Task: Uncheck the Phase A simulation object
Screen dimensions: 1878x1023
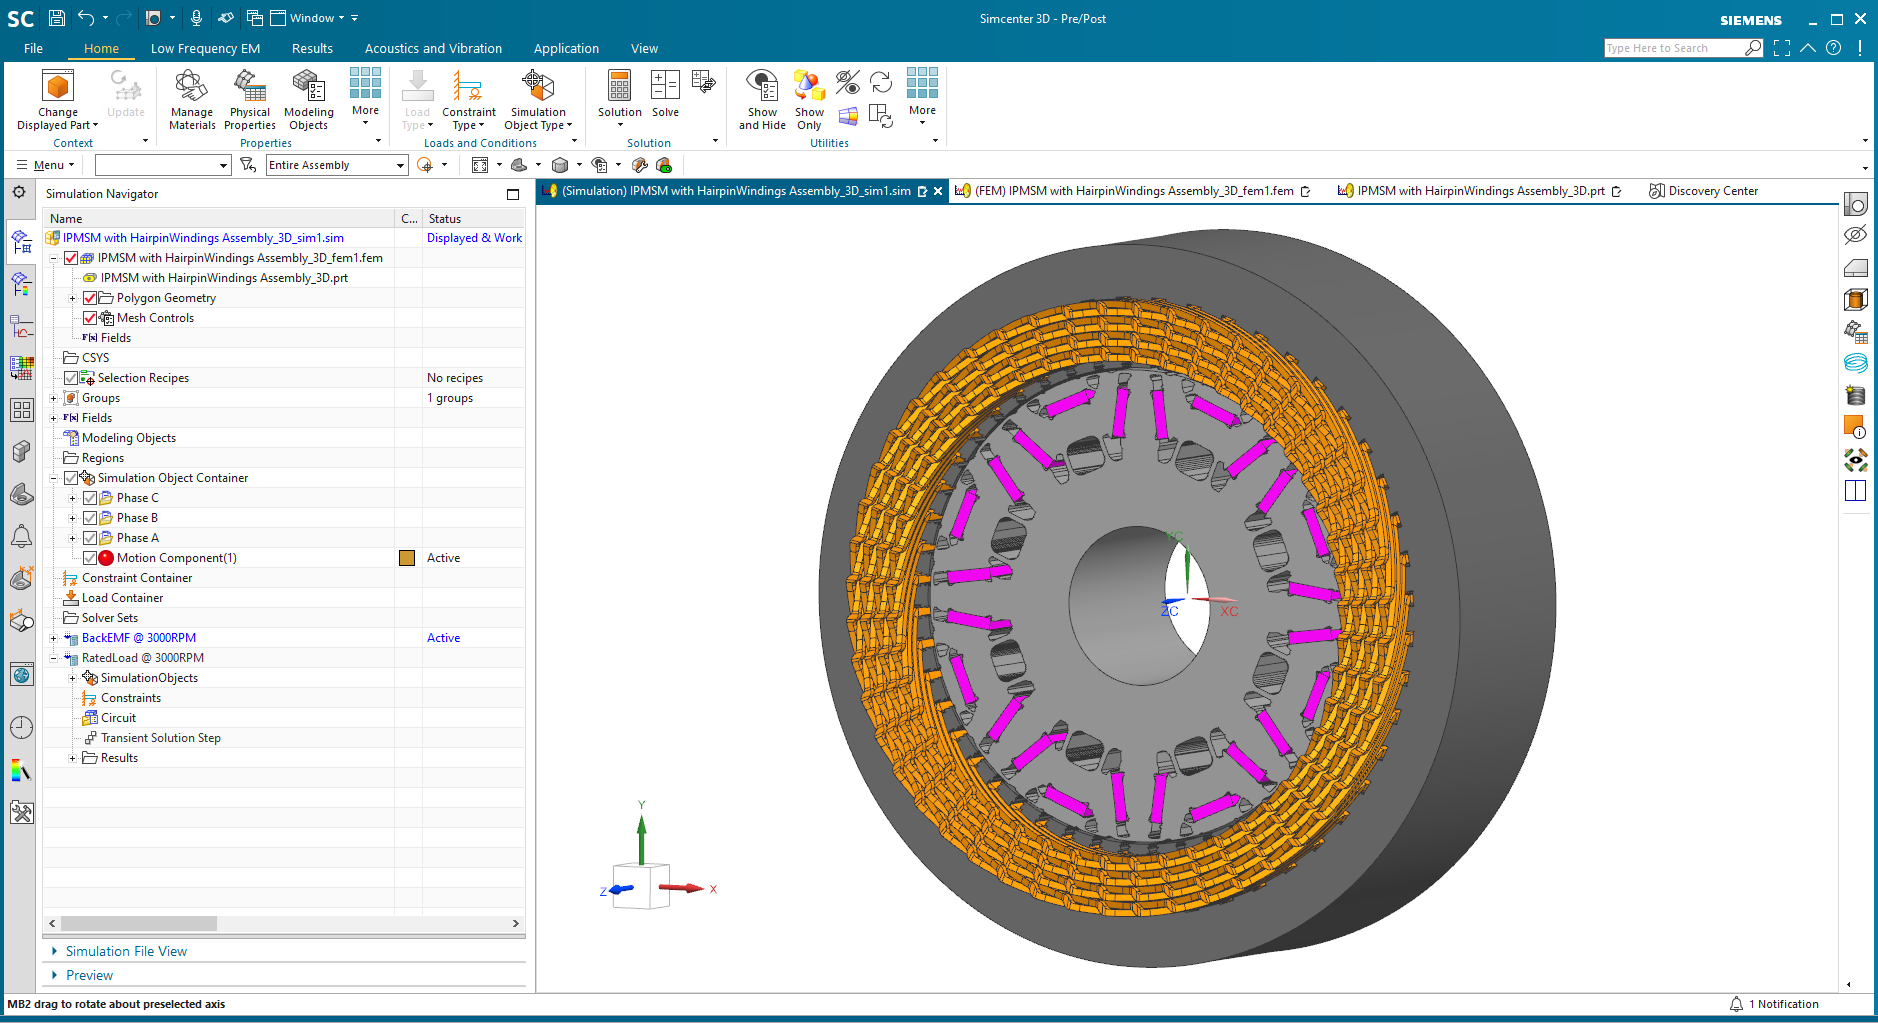Action: coord(90,537)
